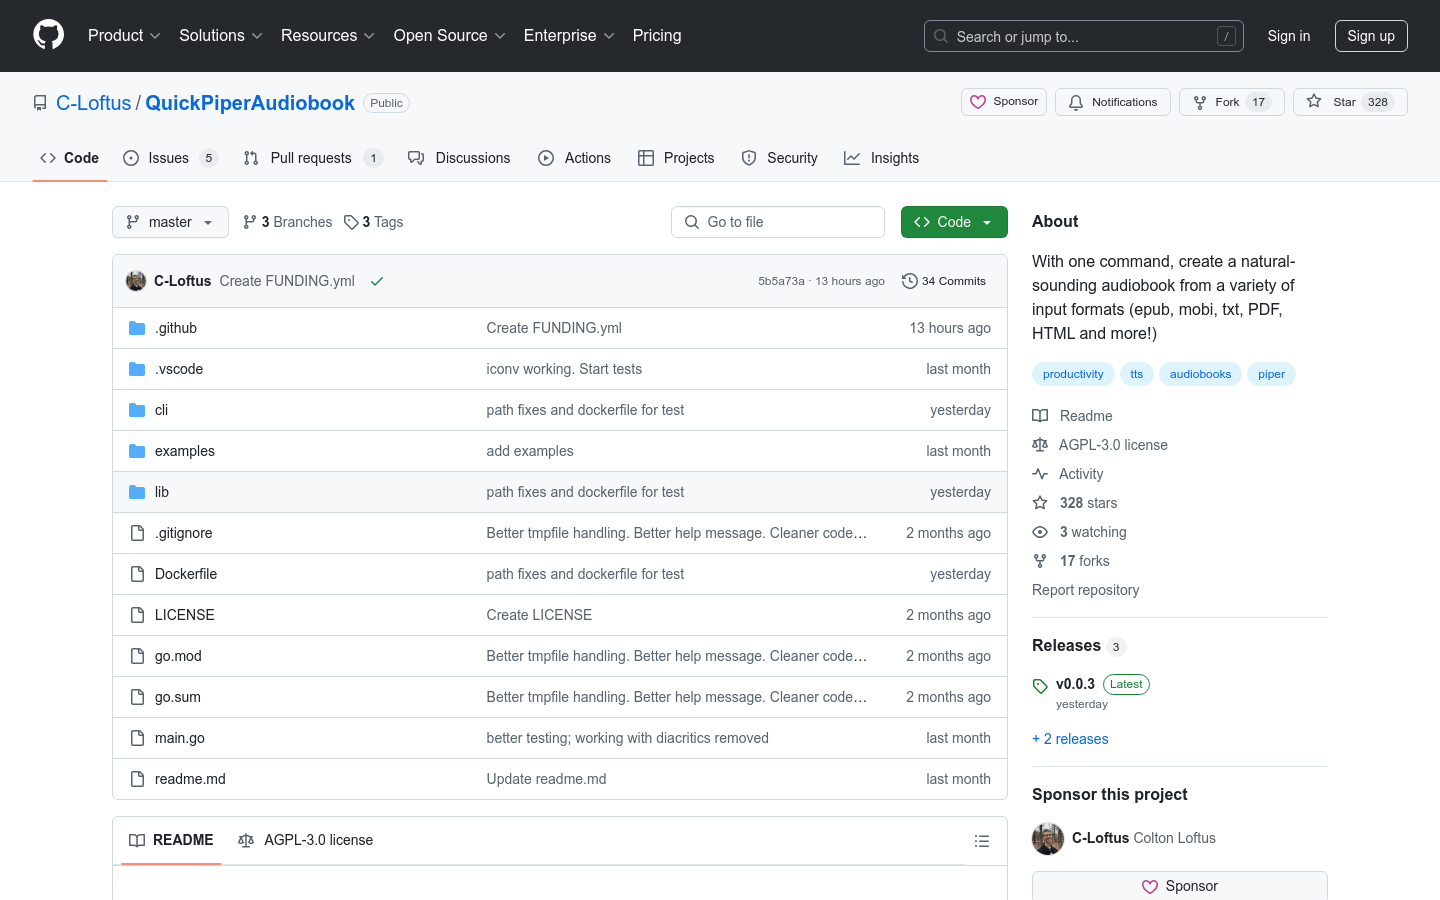The height and width of the screenshot is (900, 1440).
Task: Open the .vscode folder
Action: pyautogui.click(x=179, y=369)
